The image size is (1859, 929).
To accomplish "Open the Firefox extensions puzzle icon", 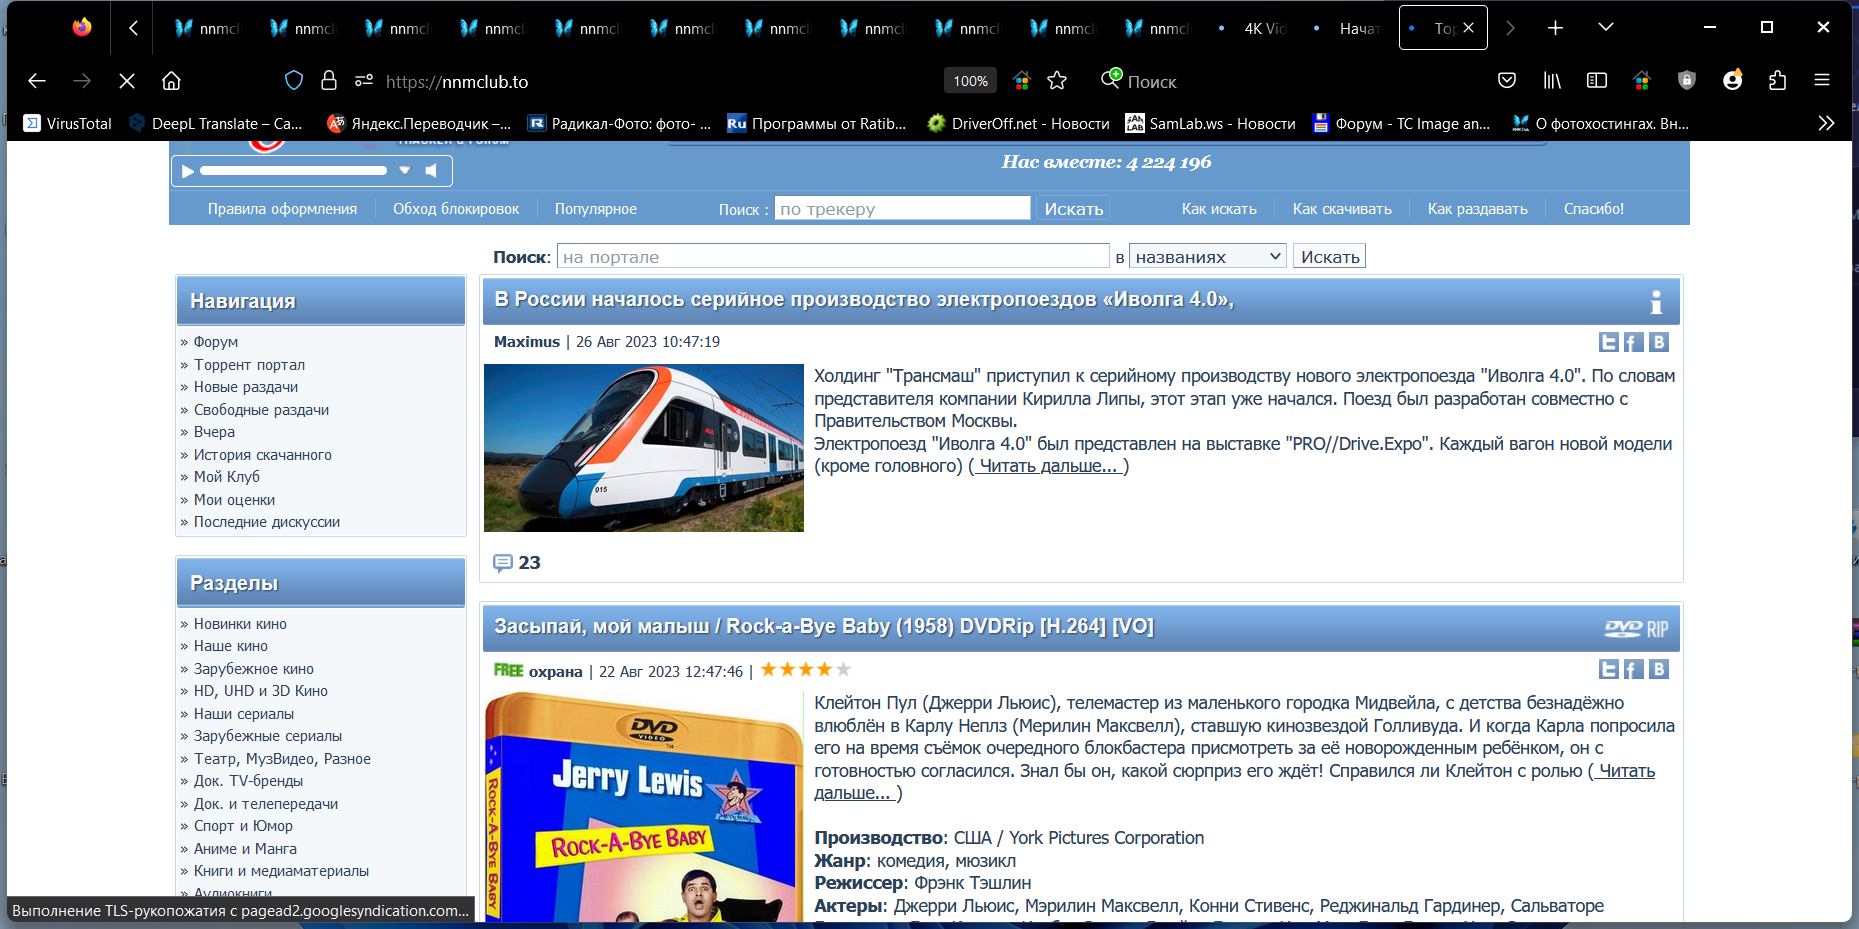I will click(x=1777, y=81).
